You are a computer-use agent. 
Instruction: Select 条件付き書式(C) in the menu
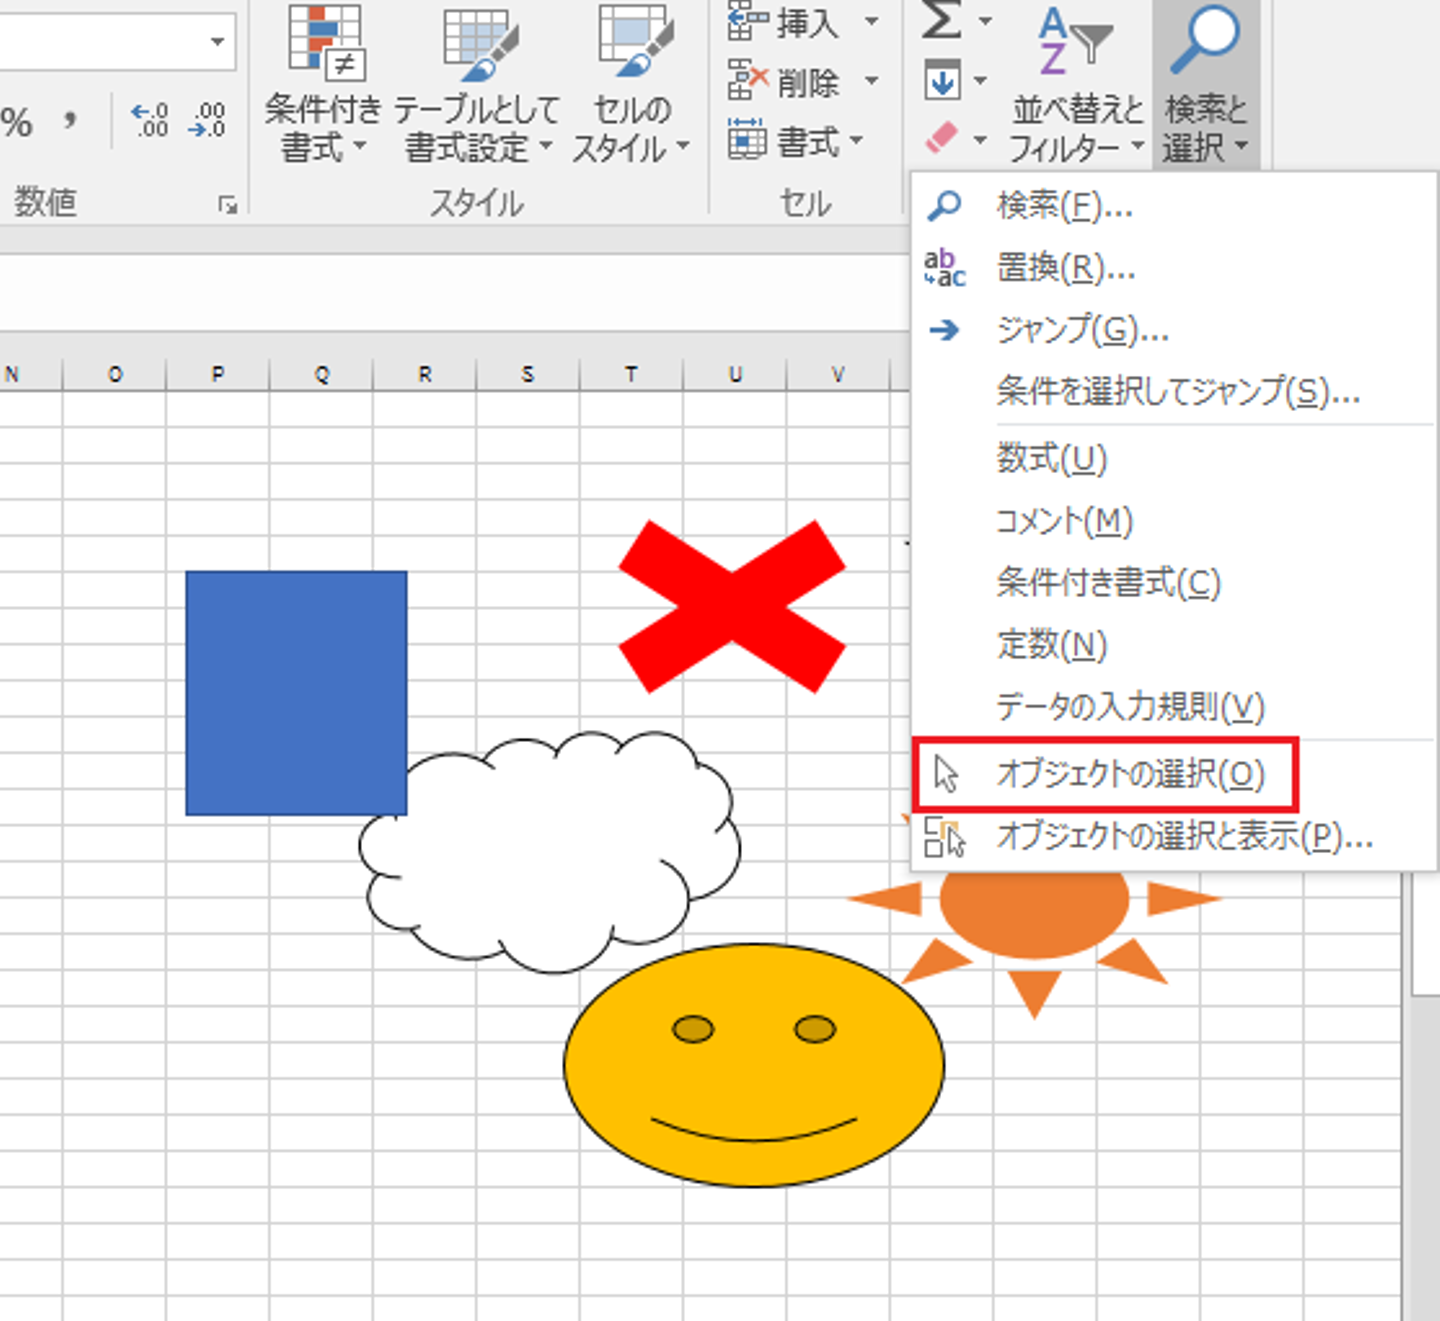1175,582
